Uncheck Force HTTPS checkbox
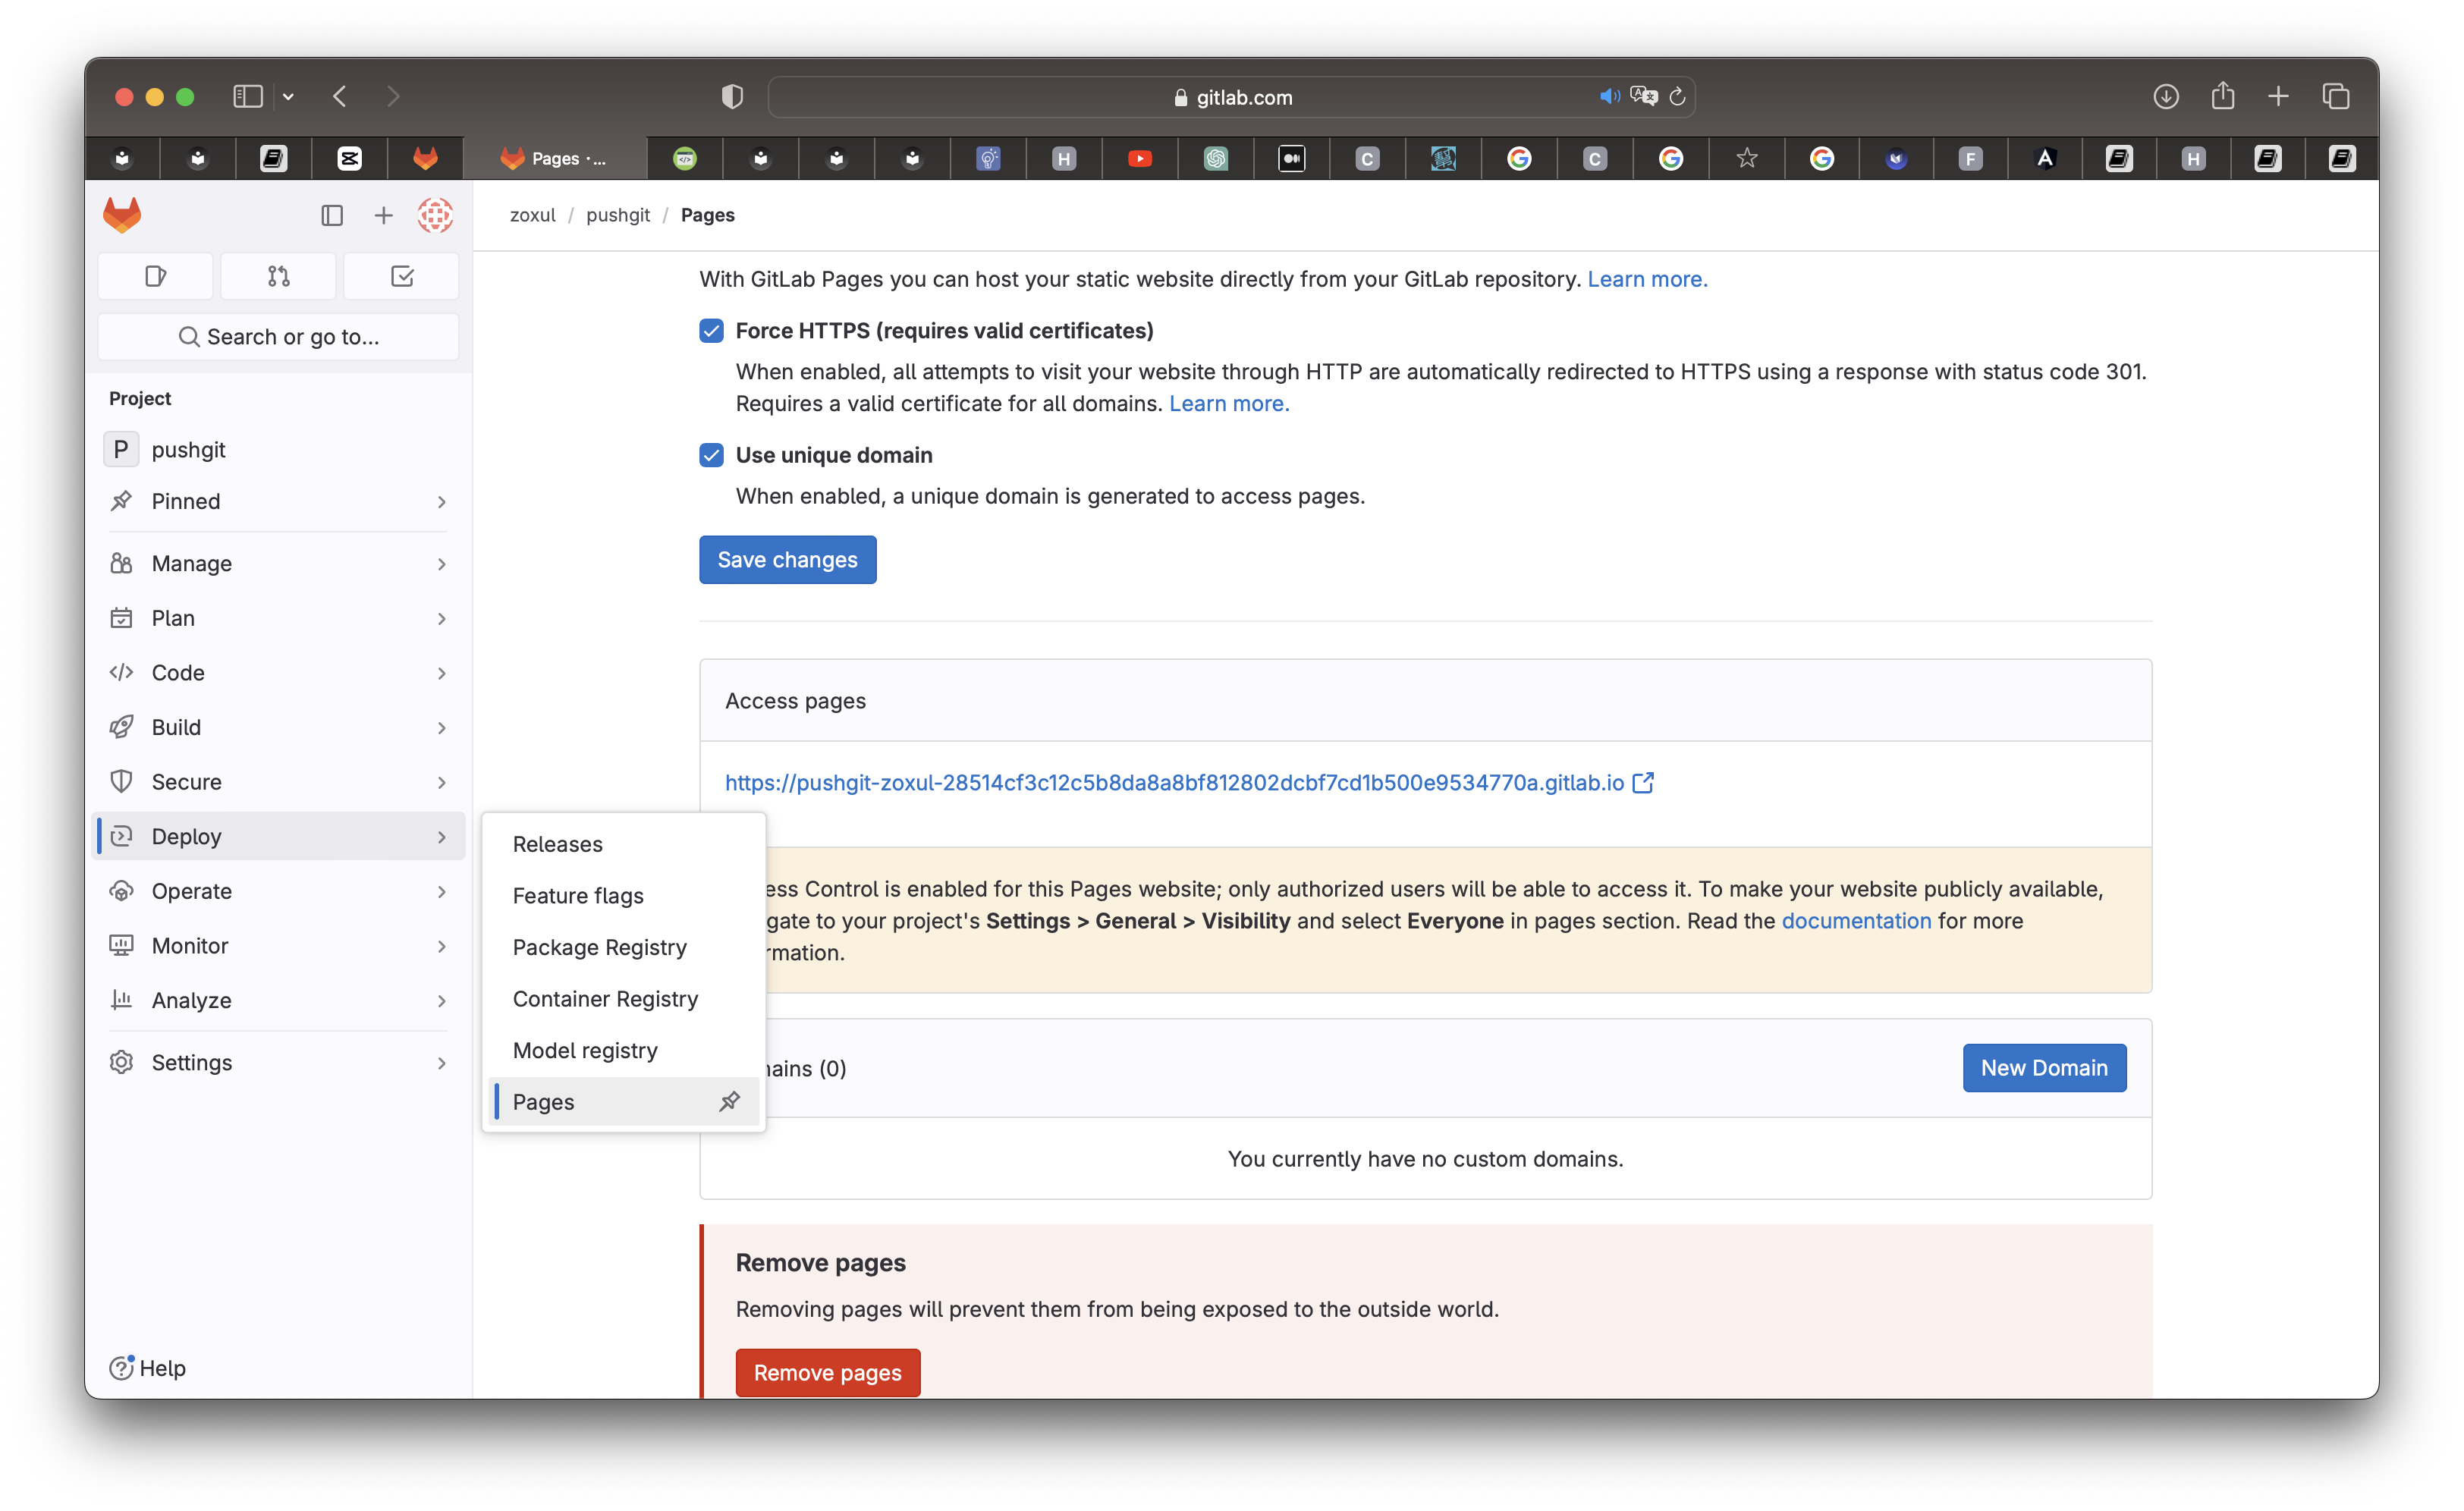 pos(711,331)
